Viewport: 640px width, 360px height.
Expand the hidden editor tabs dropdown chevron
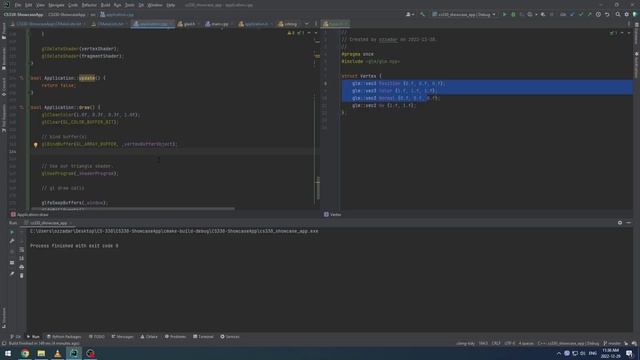(307, 24)
